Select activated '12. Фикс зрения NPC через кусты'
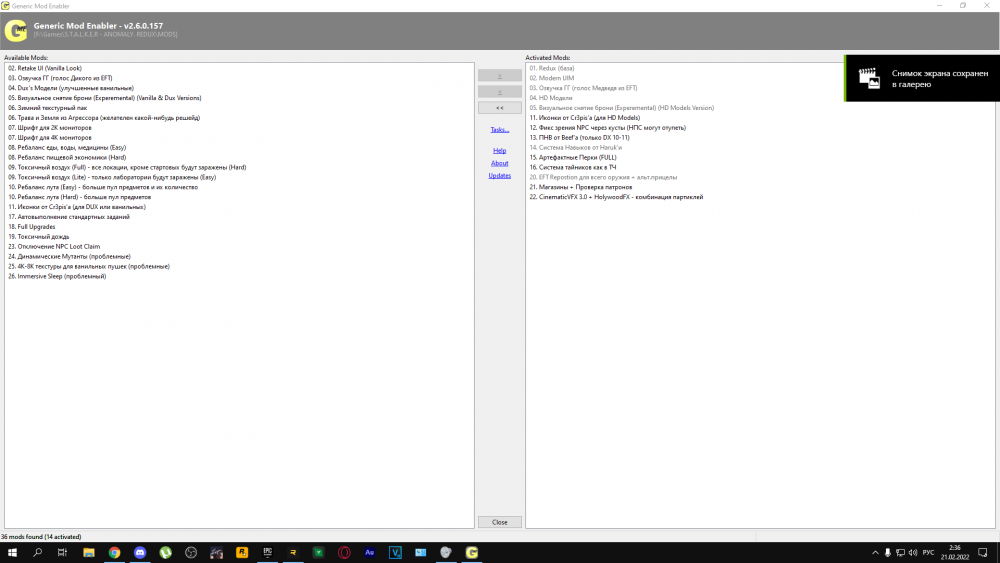1000x563 pixels. pos(608,128)
